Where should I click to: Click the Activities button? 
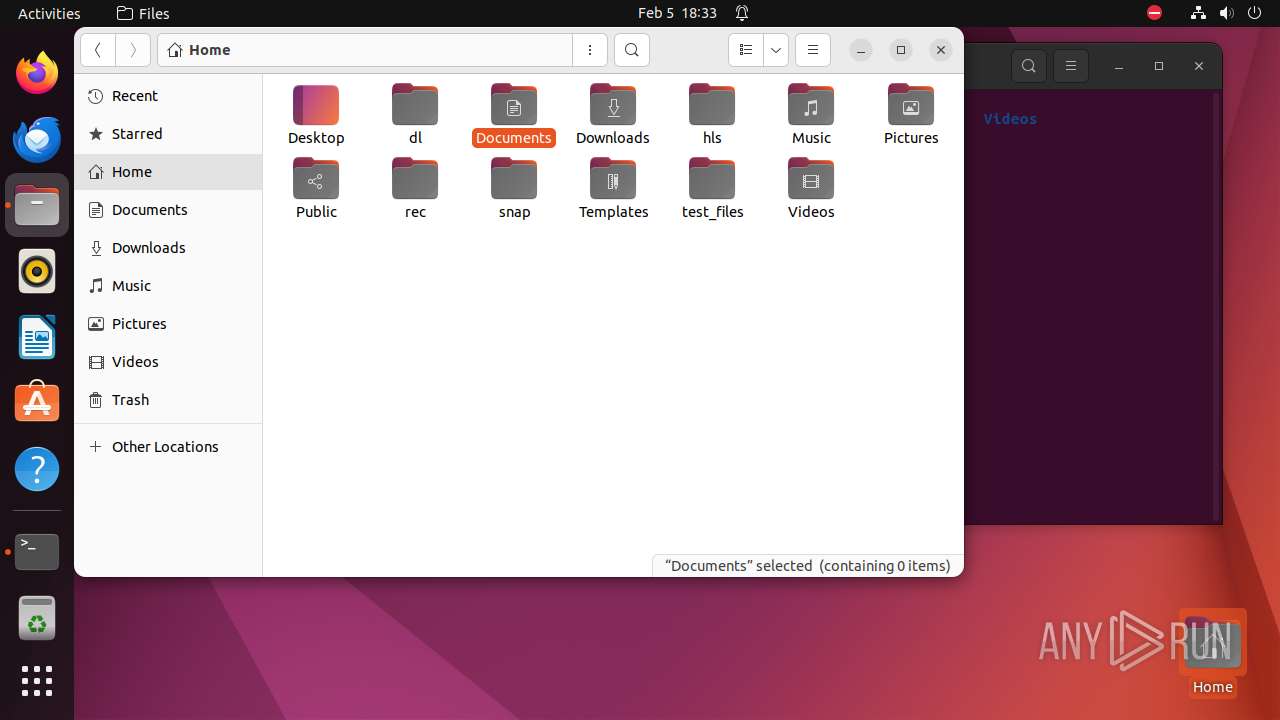point(49,13)
